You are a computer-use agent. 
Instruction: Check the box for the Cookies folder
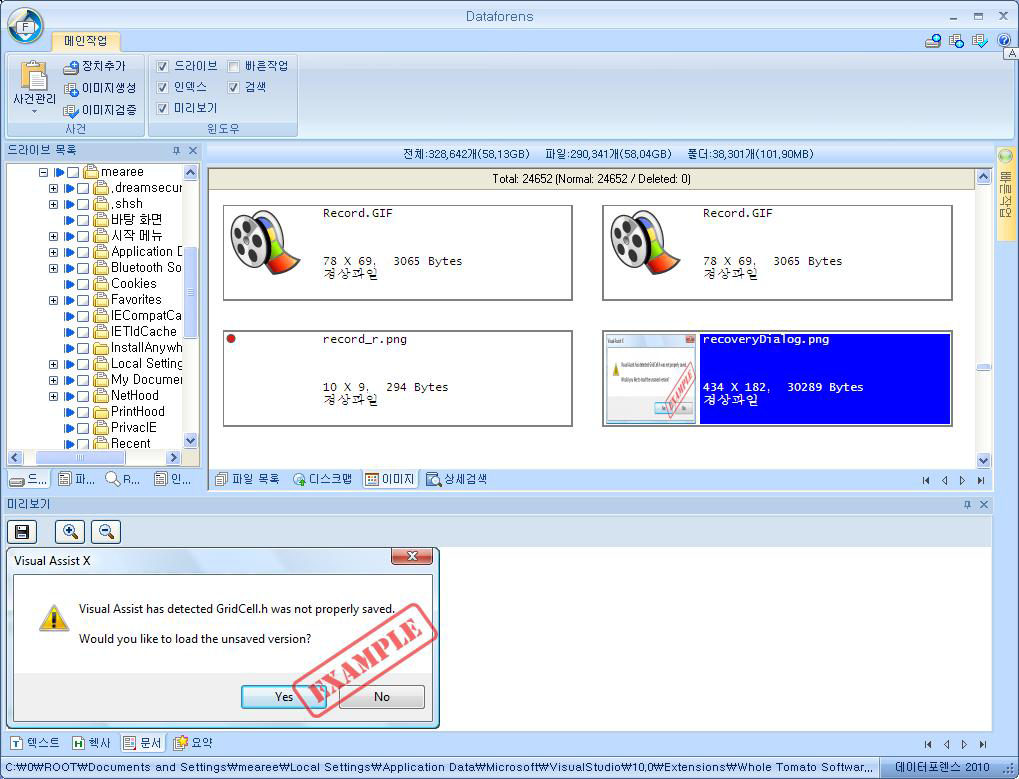point(83,284)
